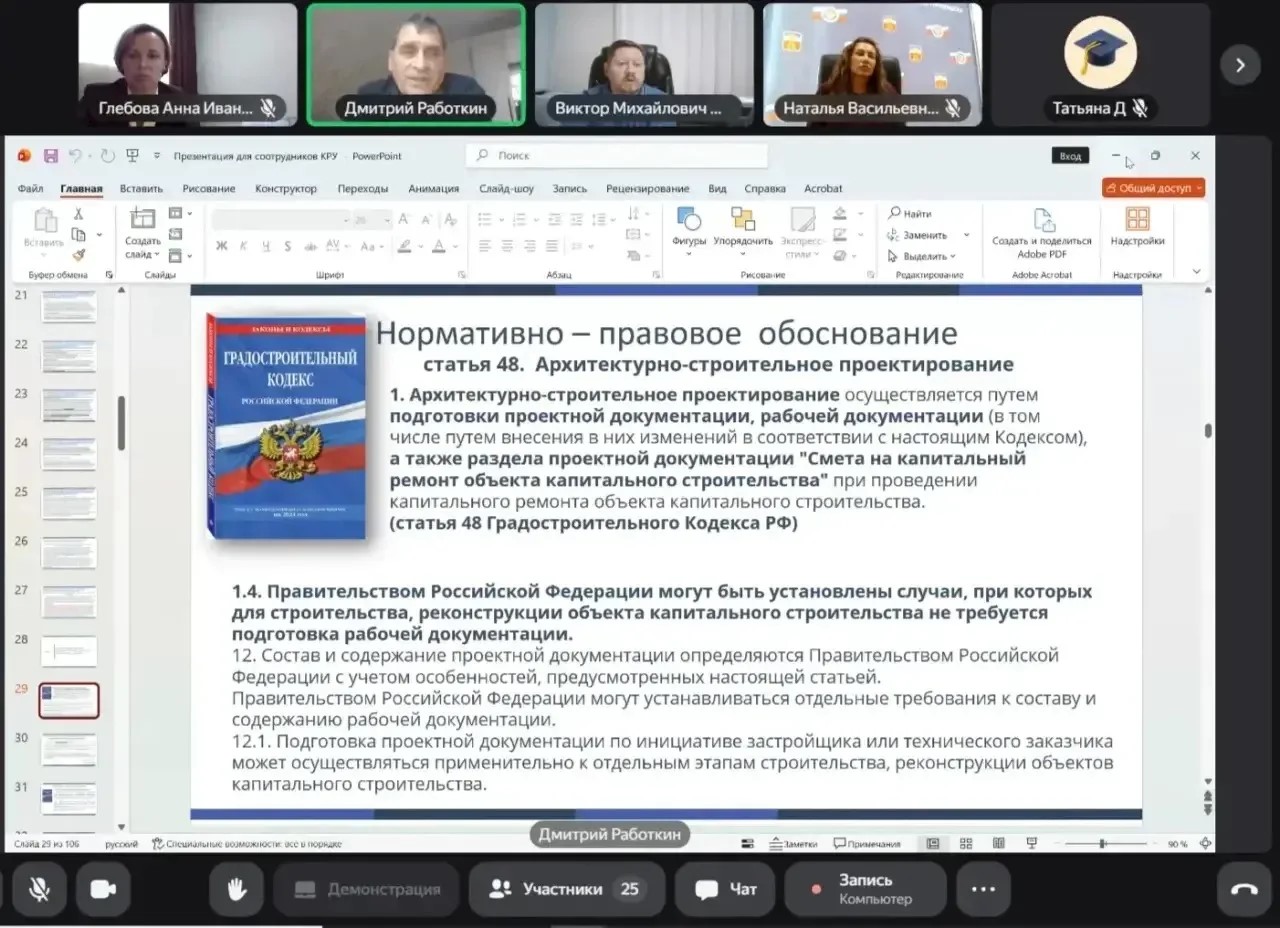Switch to reading view in status bar

(x=998, y=844)
